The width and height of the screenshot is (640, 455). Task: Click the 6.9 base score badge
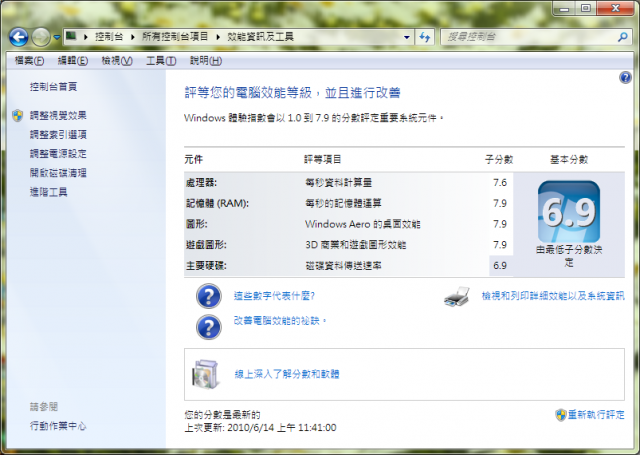coord(569,212)
